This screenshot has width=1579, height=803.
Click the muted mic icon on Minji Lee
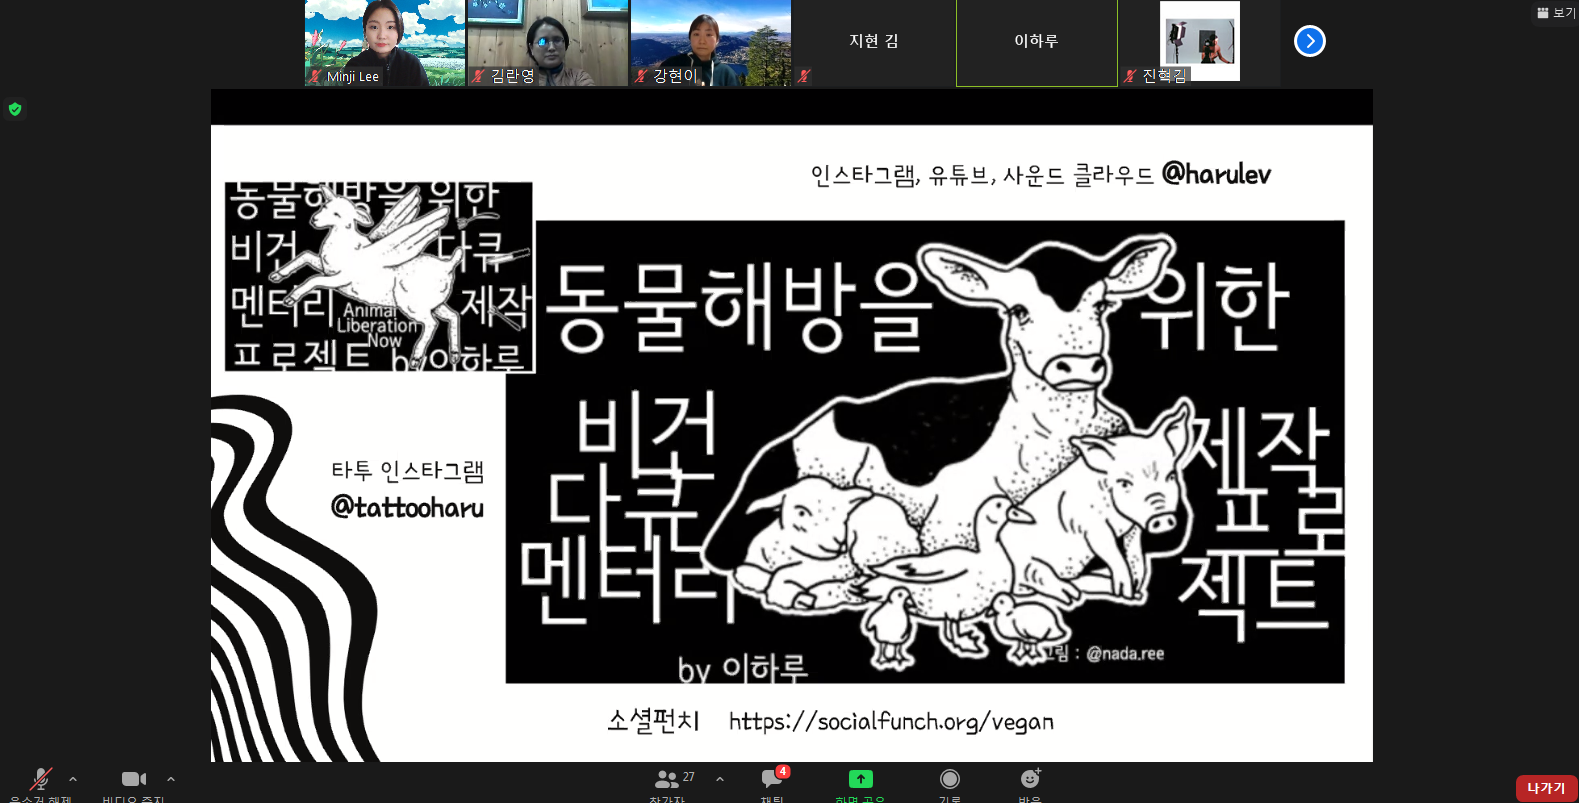(316, 76)
